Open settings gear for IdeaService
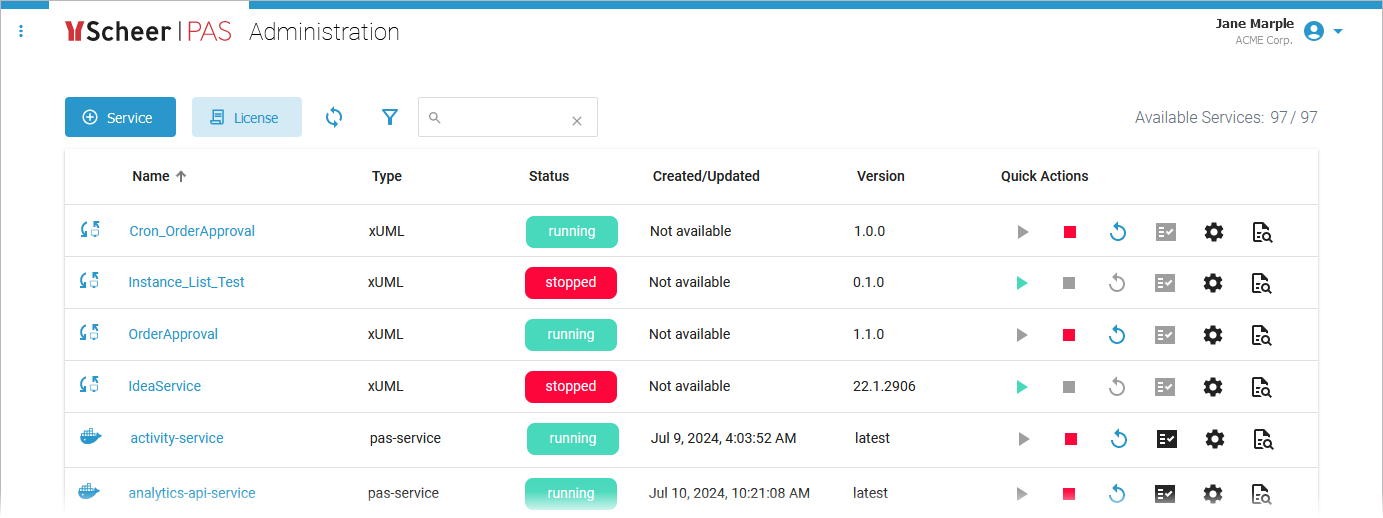Viewport: 1383px width, 518px height. pos(1213,387)
